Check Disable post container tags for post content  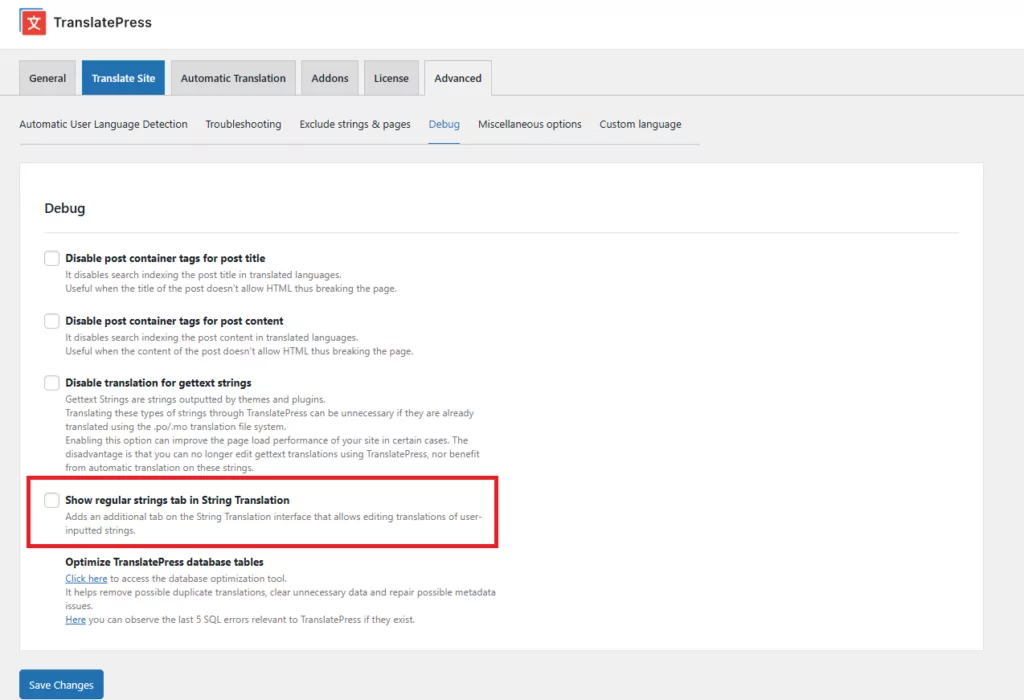click(x=52, y=321)
